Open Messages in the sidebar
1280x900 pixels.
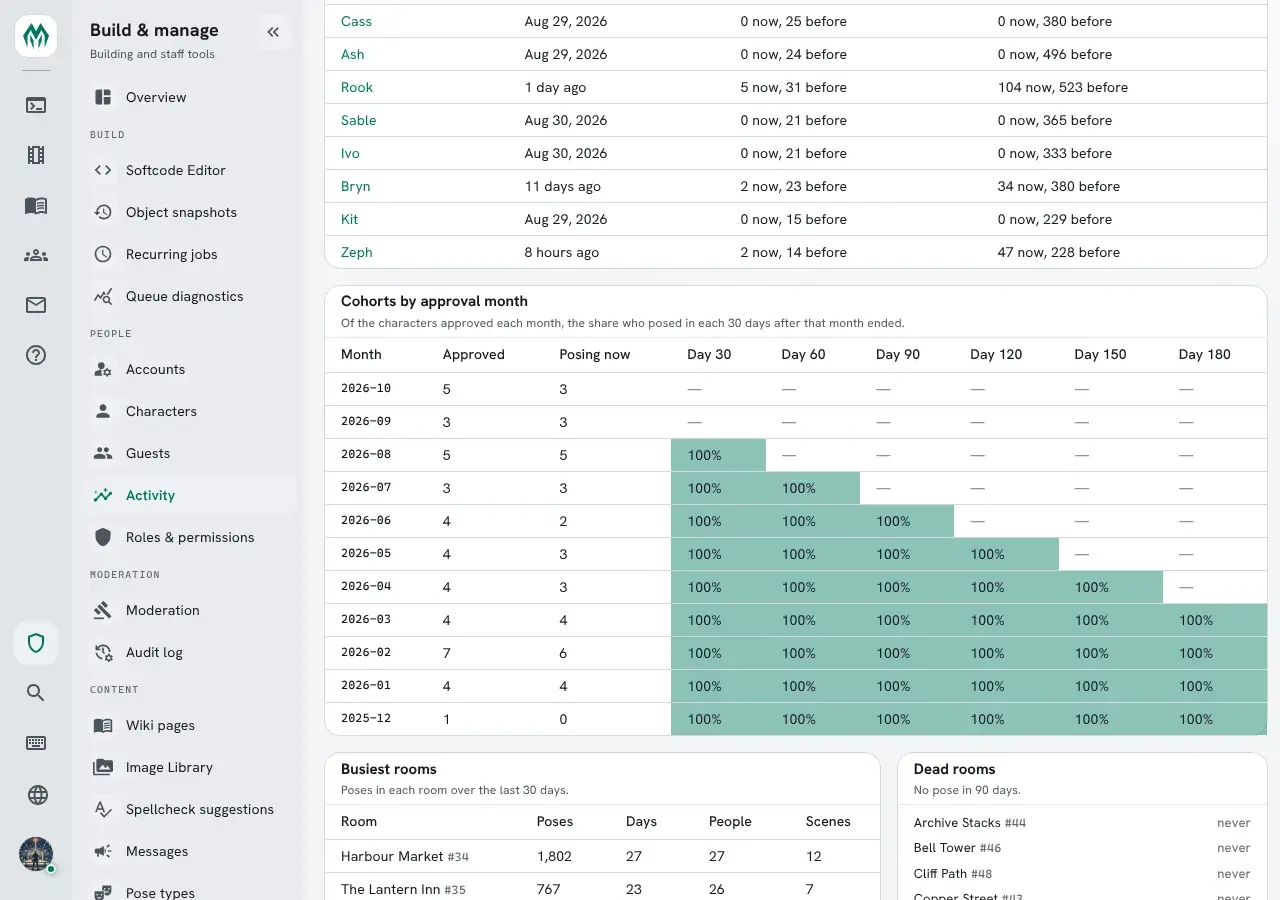click(x=188, y=851)
